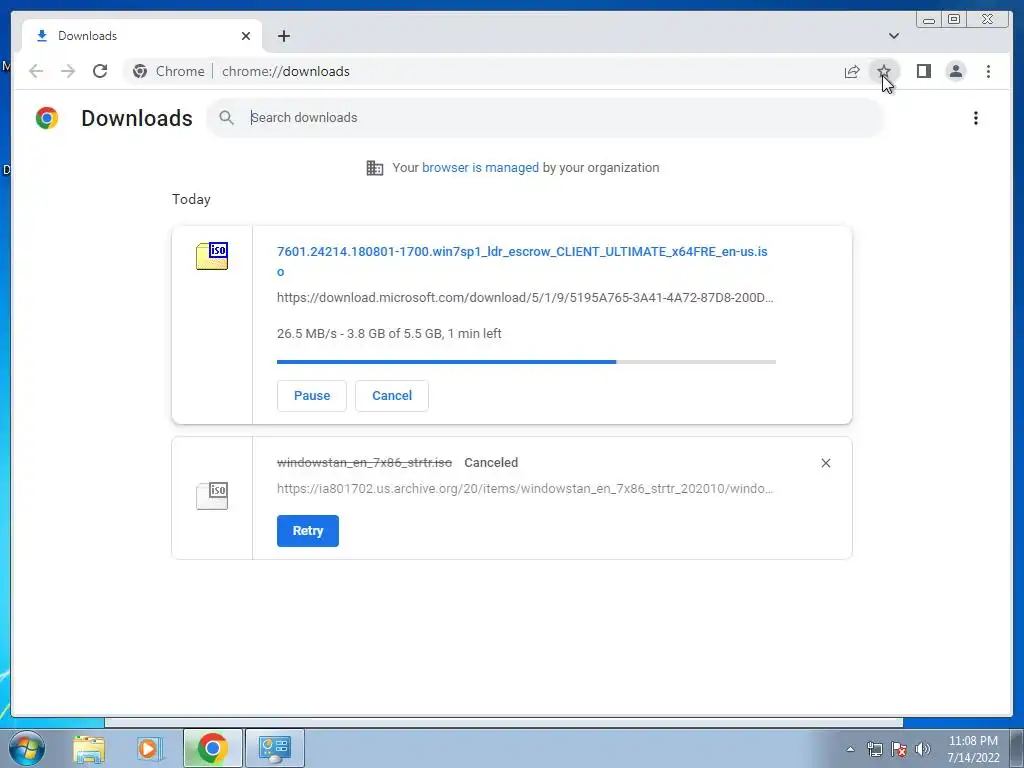The width and height of the screenshot is (1024, 768).
Task: Remove canceled windowstan download from list
Action: tap(825, 463)
